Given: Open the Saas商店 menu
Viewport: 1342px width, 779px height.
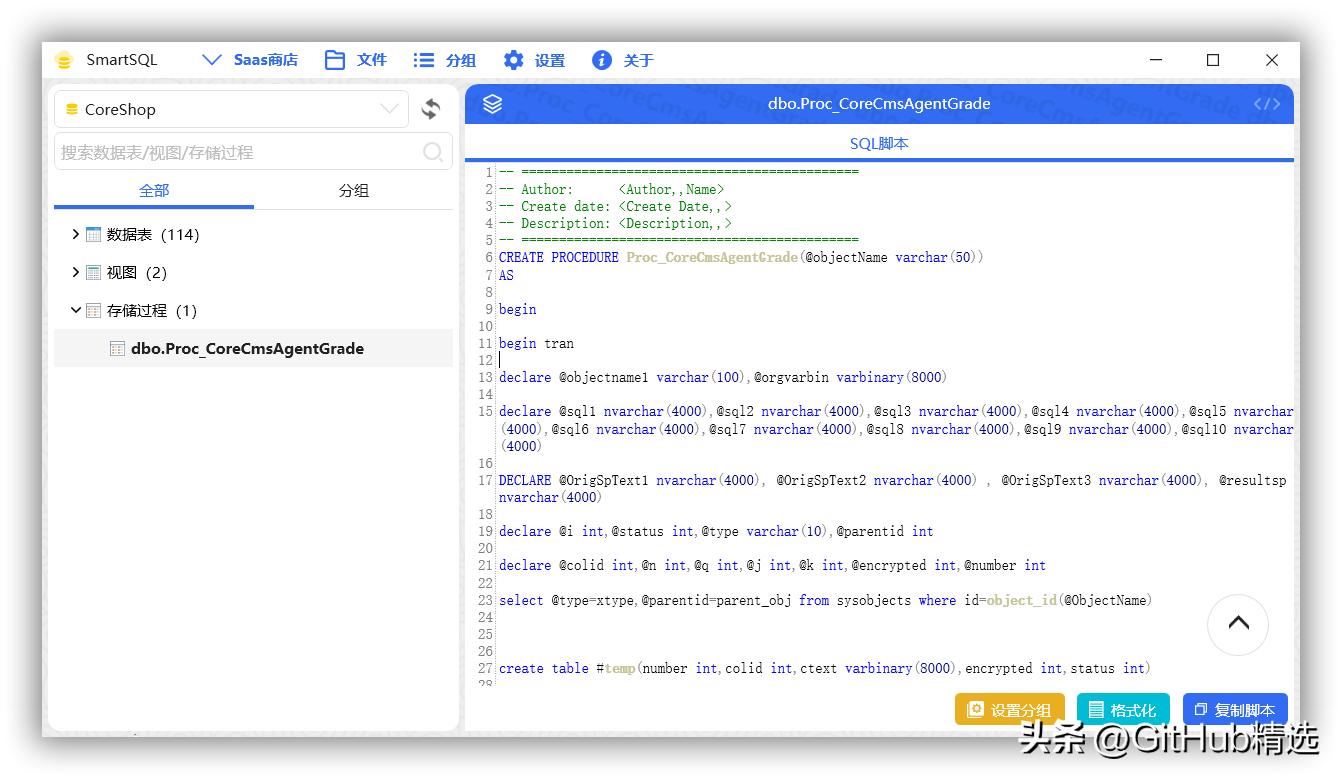Looking at the screenshot, I should (250, 60).
